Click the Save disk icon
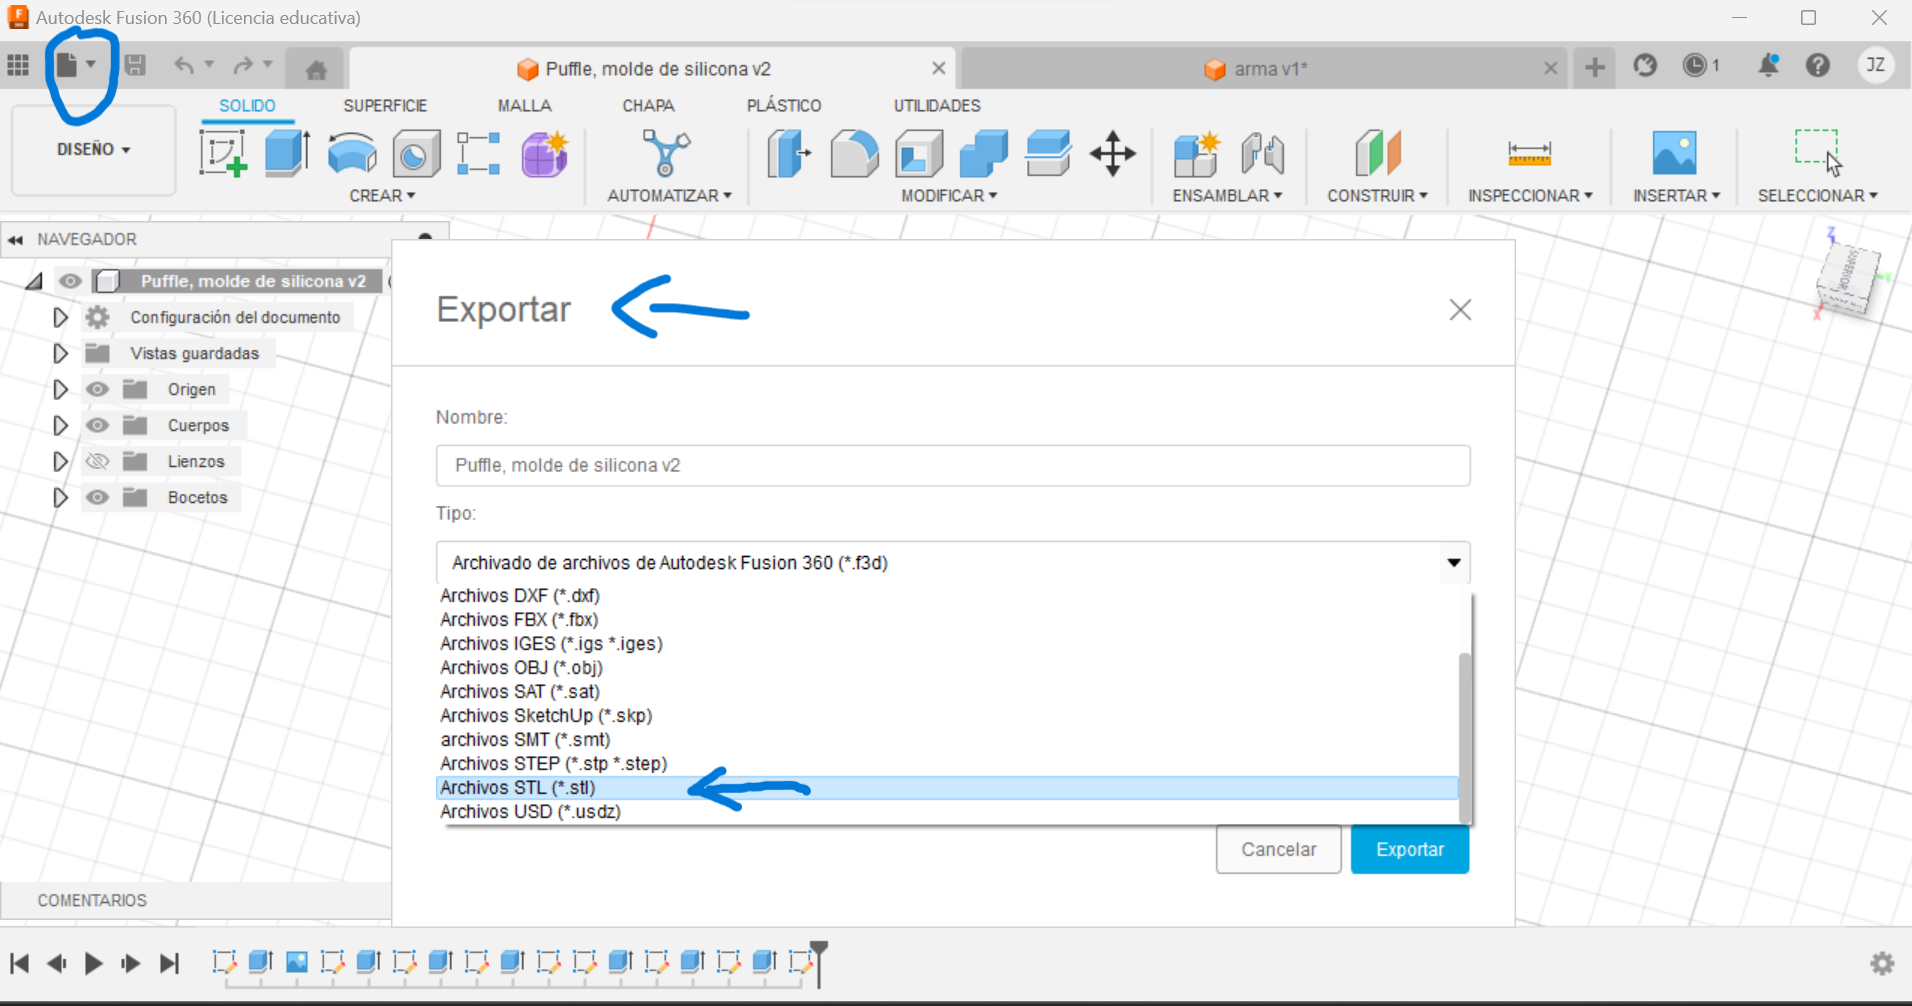 135,66
